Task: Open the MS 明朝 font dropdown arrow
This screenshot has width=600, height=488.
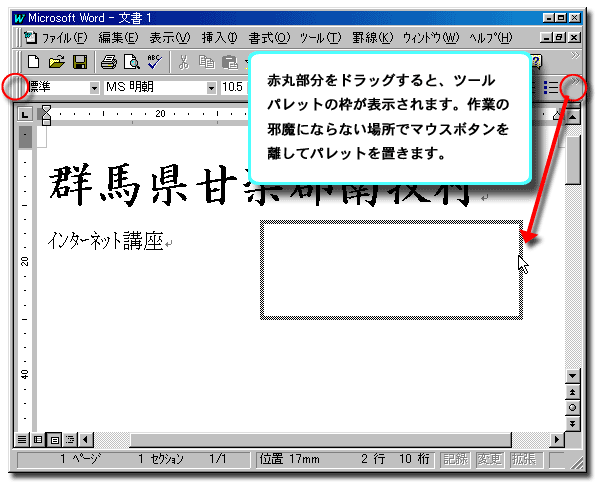Action: tap(211, 88)
